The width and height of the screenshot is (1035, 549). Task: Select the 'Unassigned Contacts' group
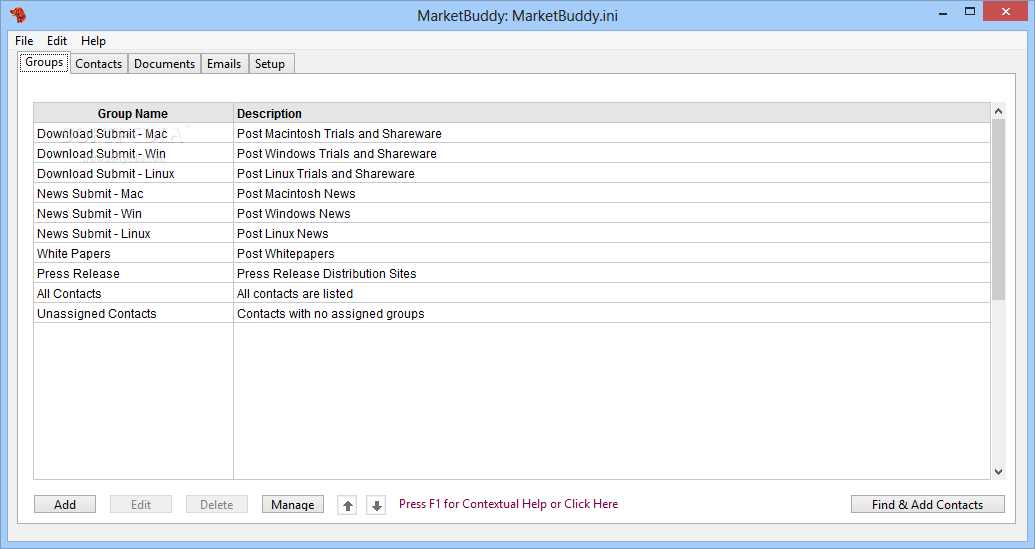133,314
